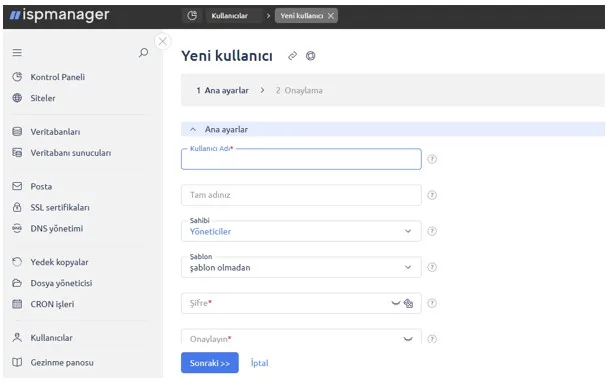The height and width of the screenshot is (382, 607).
Task: Toggle visibility in Onaylayın field
Action: point(408,339)
